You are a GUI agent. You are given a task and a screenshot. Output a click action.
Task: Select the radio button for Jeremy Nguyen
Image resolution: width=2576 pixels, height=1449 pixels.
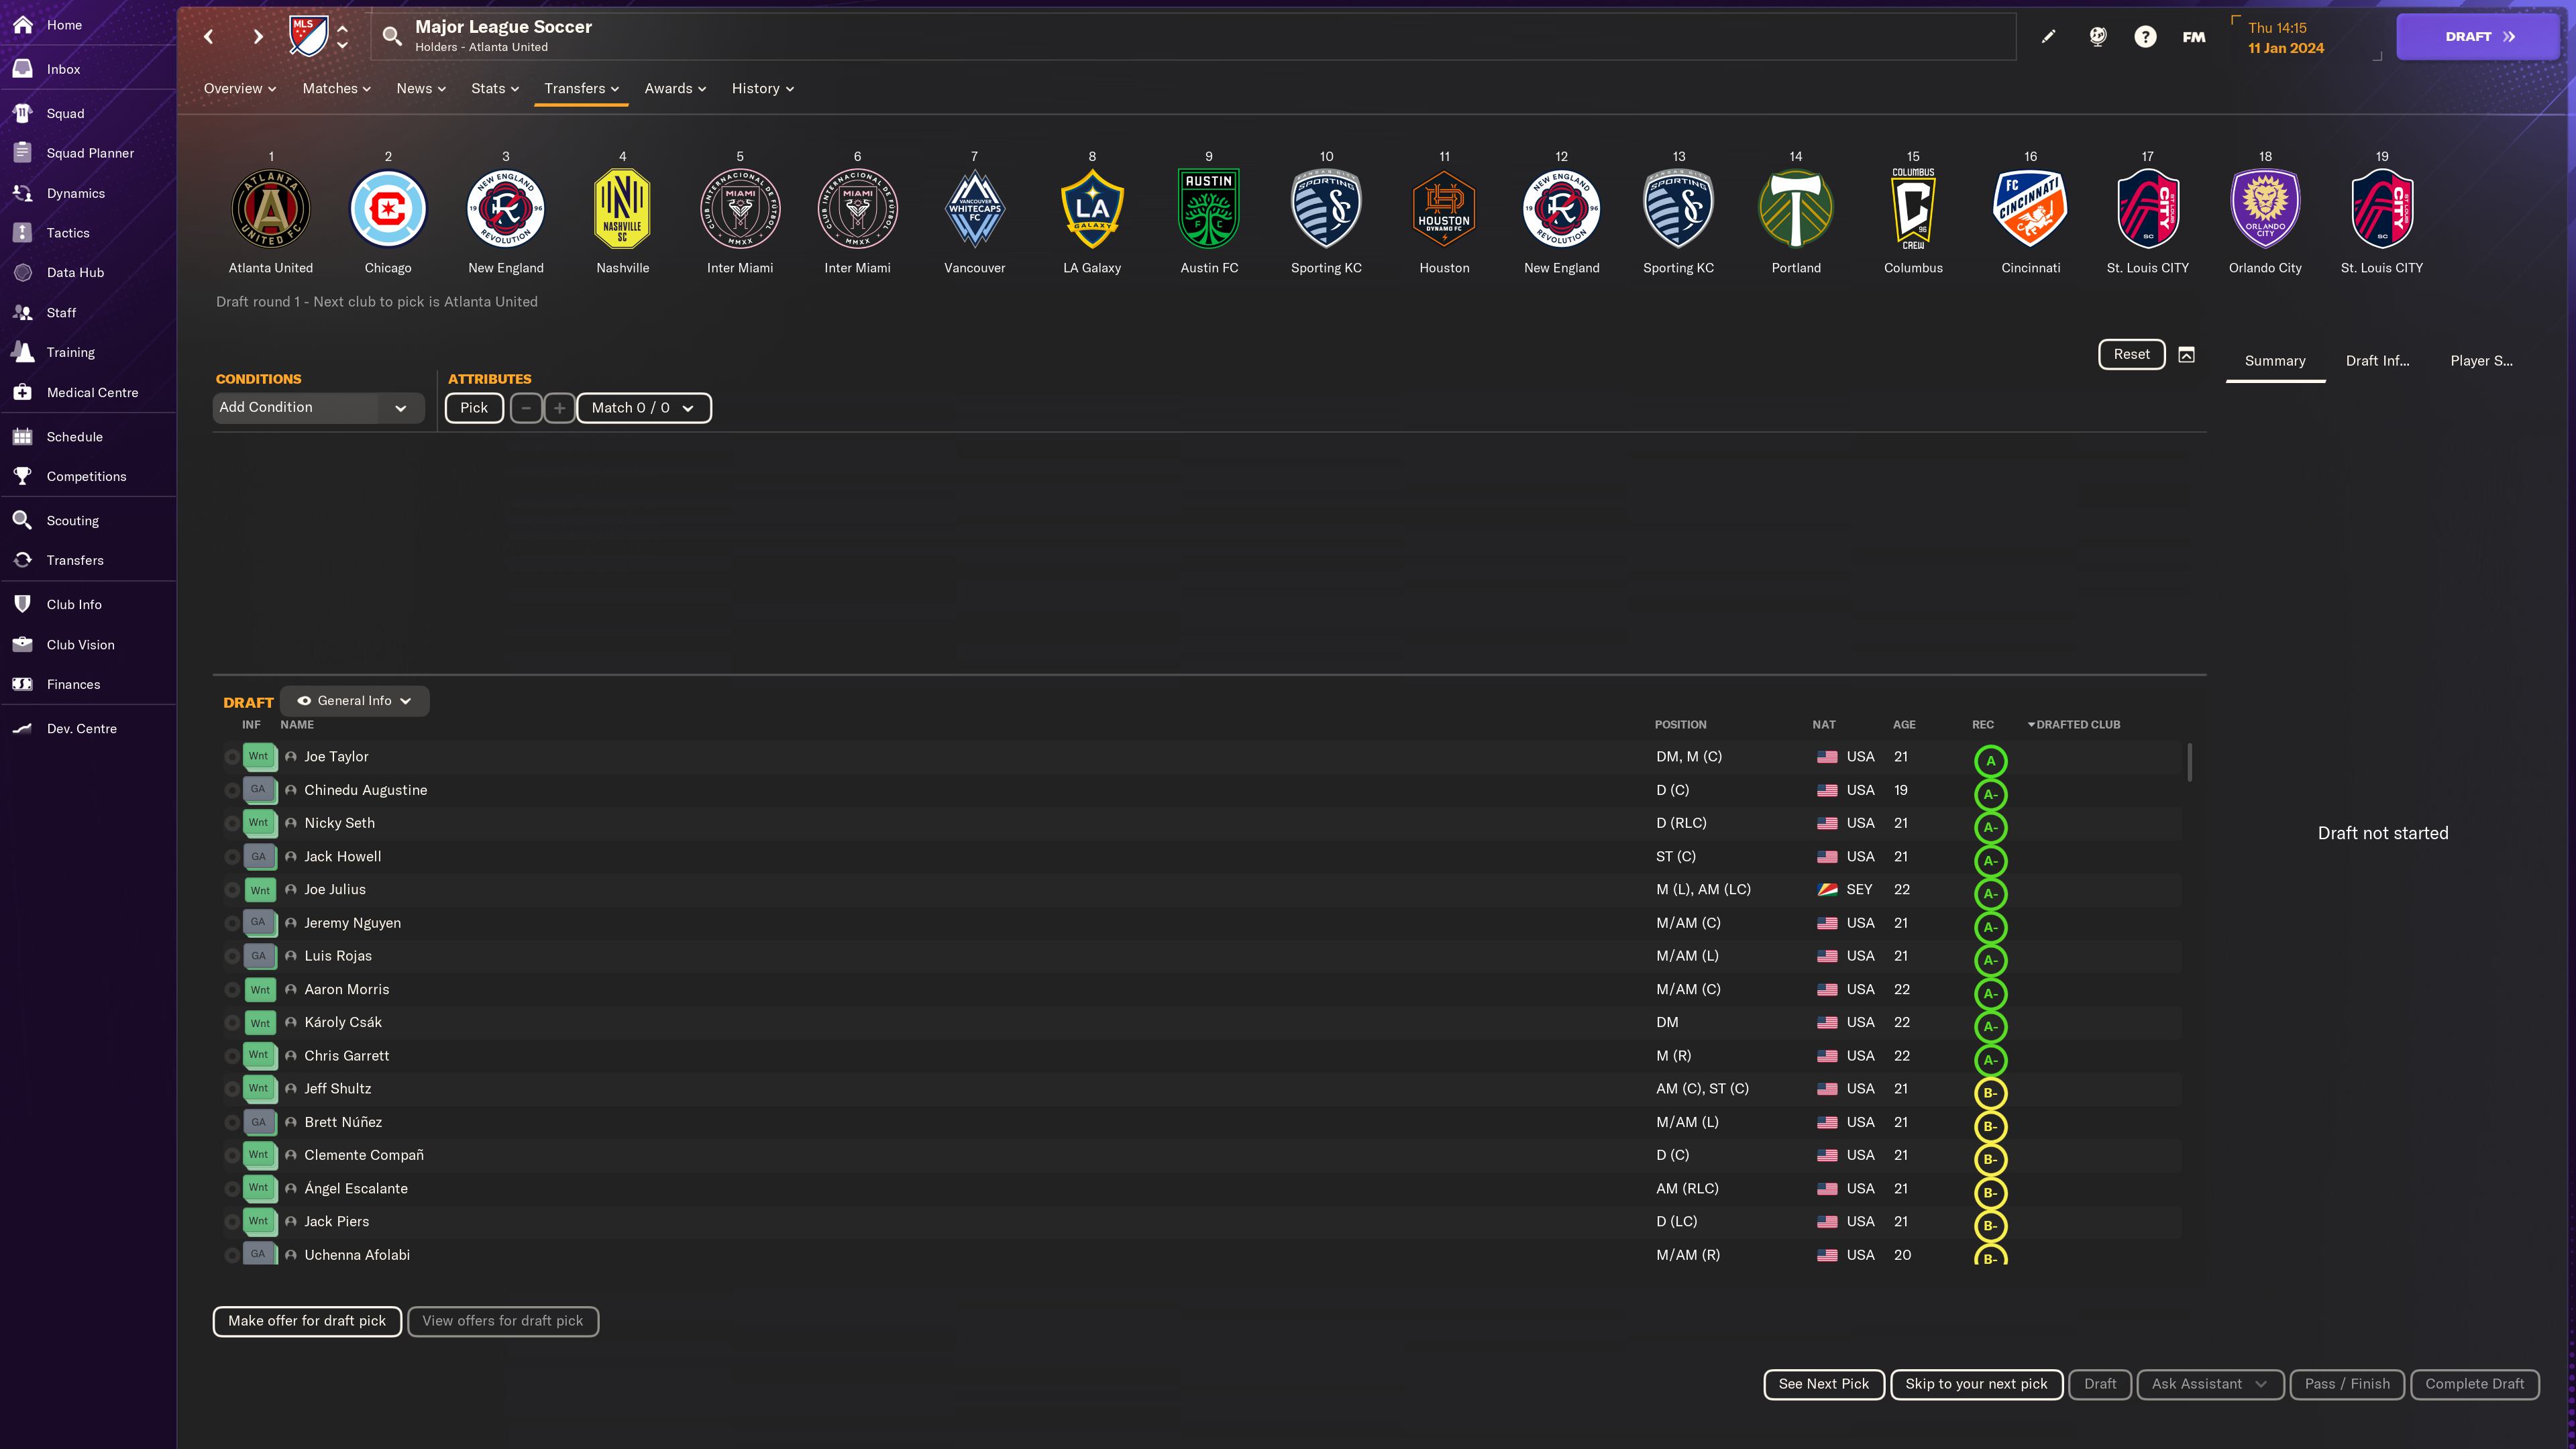[x=232, y=923]
